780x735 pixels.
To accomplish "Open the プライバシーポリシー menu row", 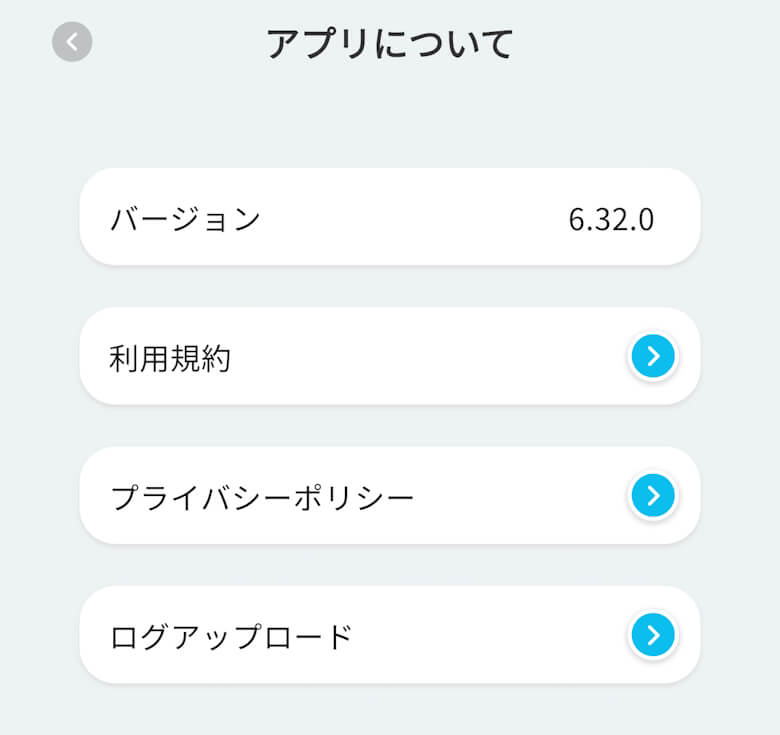I will coord(389,495).
